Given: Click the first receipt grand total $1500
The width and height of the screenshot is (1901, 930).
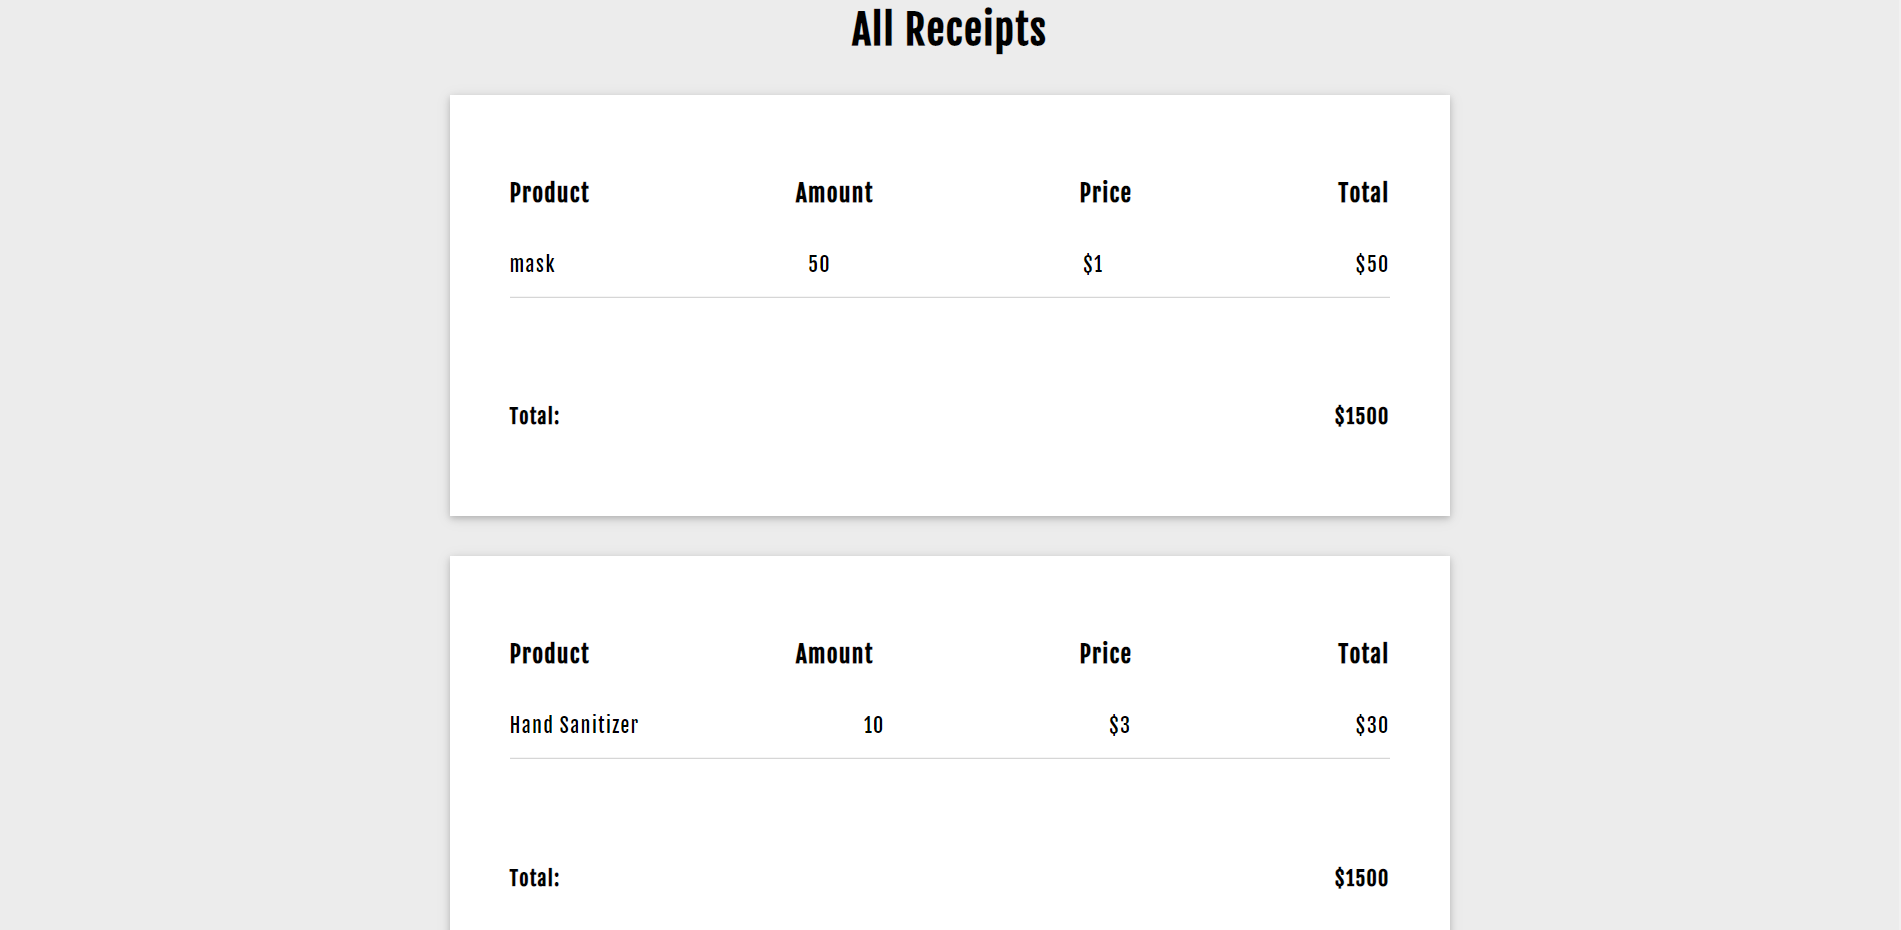Looking at the screenshot, I should click(x=1361, y=416).
